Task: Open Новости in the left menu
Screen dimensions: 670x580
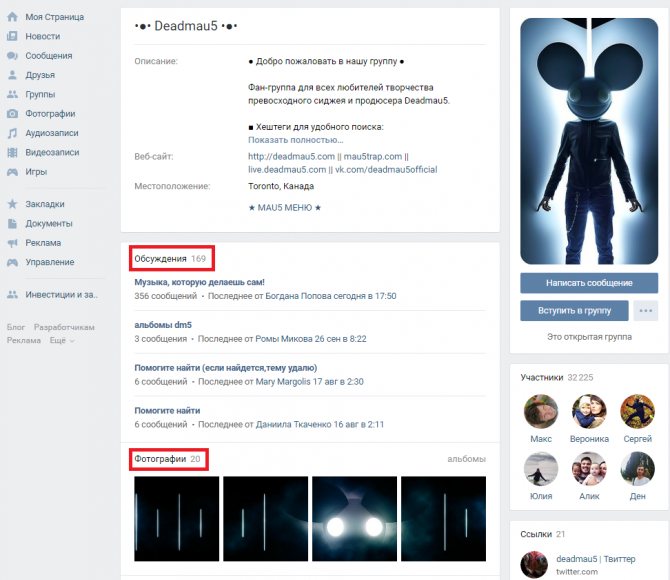Action: point(42,36)
